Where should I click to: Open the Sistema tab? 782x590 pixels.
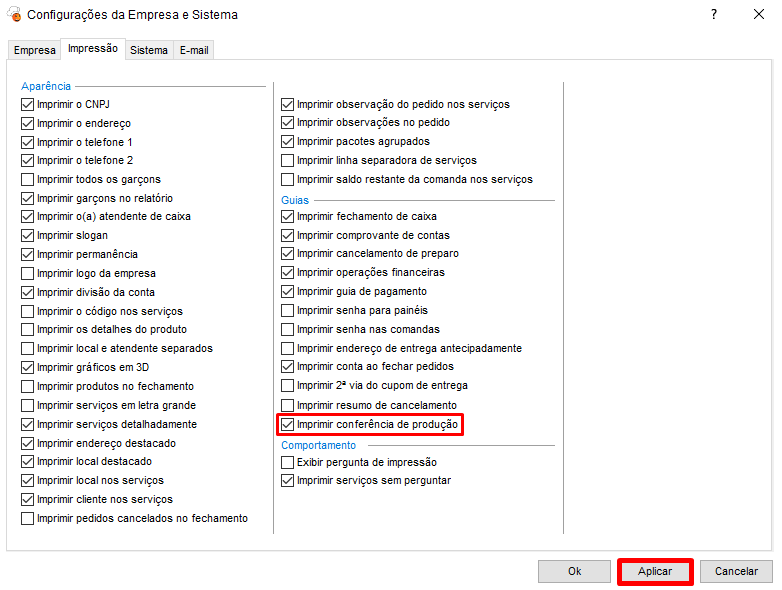point(149,50)
